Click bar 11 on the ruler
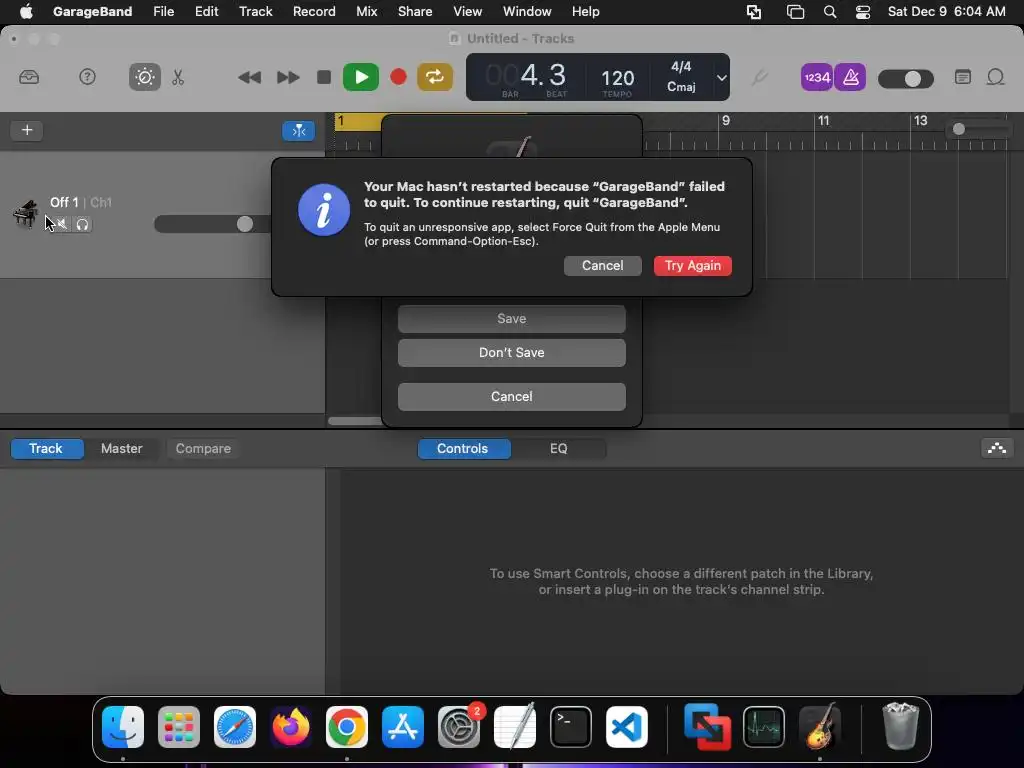The image size is (1024, 768). 824,121
